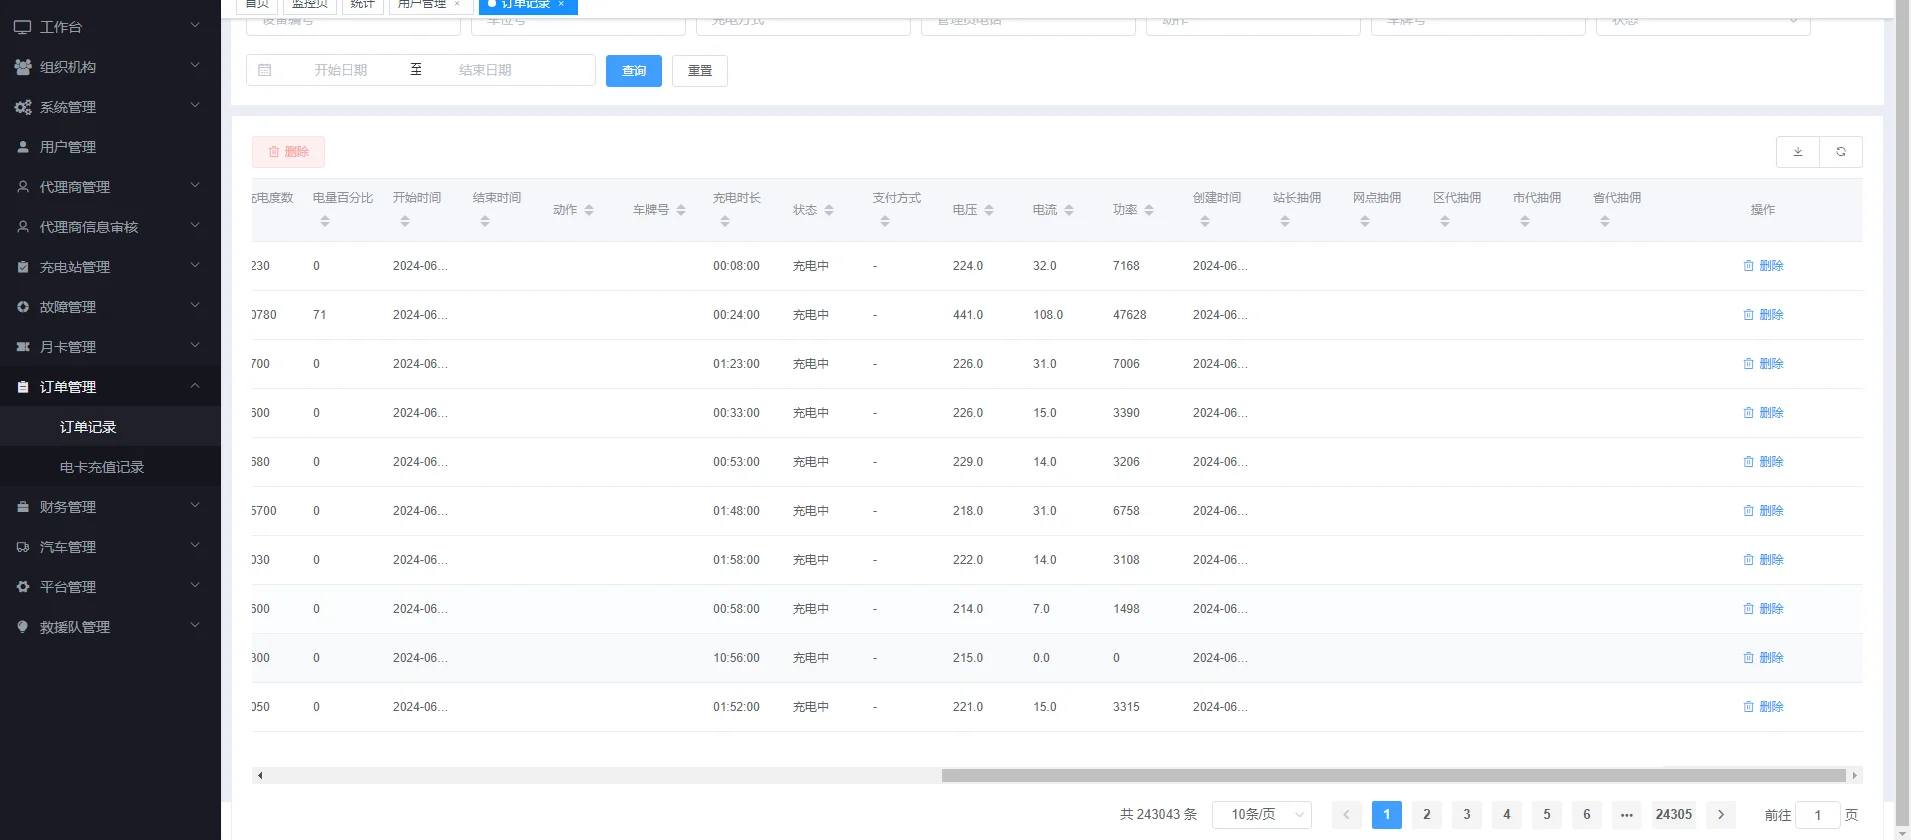Click sort arrows beside 功率 header
The width and height of the screenshot is (1911, 840).
coord(1149,210)
